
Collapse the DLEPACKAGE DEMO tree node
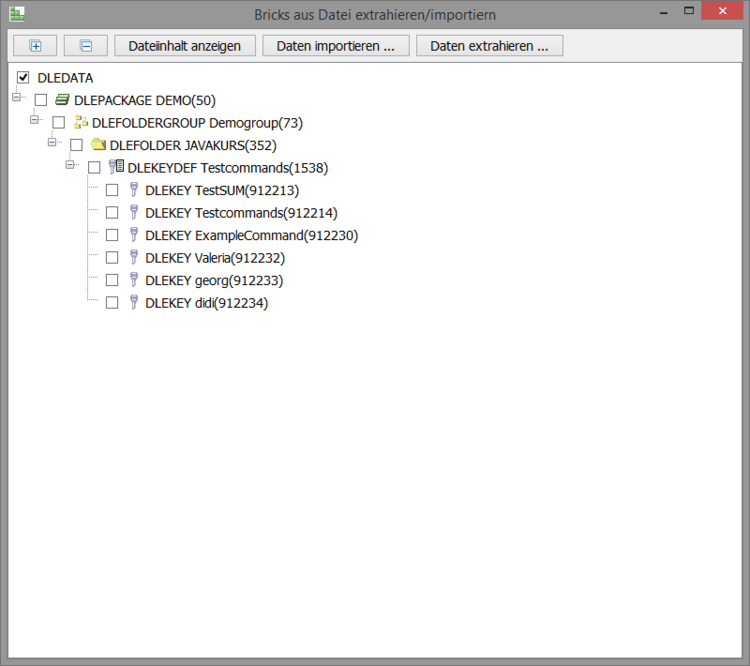click(x=16, y=97)
